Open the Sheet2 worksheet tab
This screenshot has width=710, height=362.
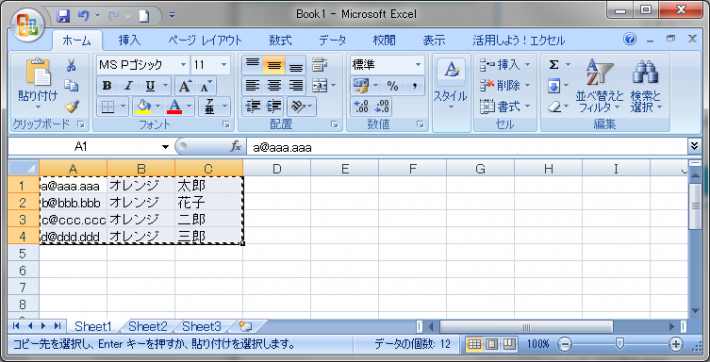tap(148, 326)
